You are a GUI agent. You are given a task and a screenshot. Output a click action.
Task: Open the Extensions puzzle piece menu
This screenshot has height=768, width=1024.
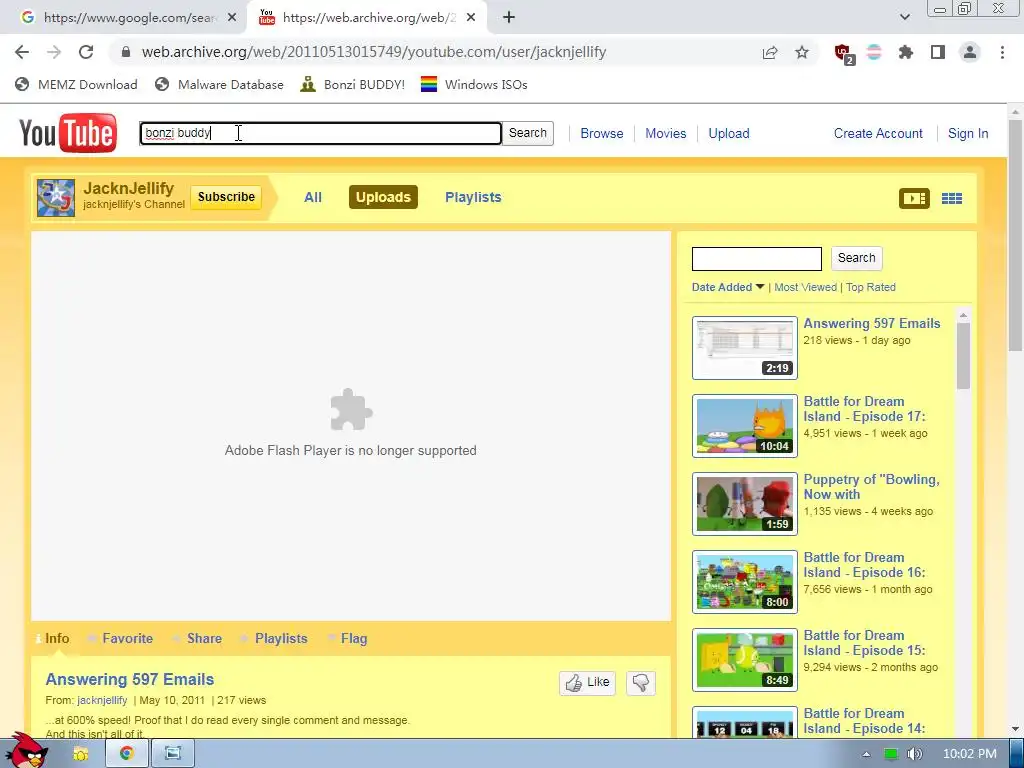(905, 52)
